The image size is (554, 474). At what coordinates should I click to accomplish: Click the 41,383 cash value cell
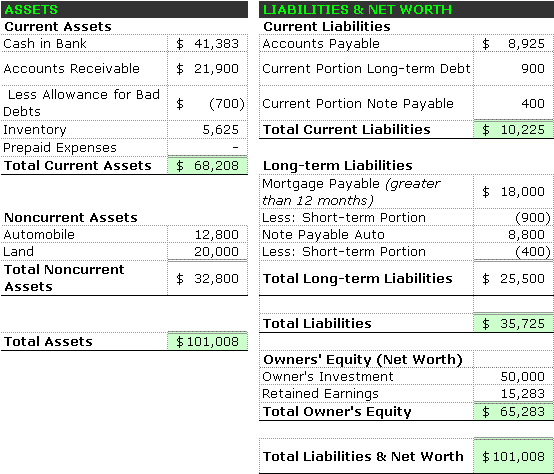[207, 43]
